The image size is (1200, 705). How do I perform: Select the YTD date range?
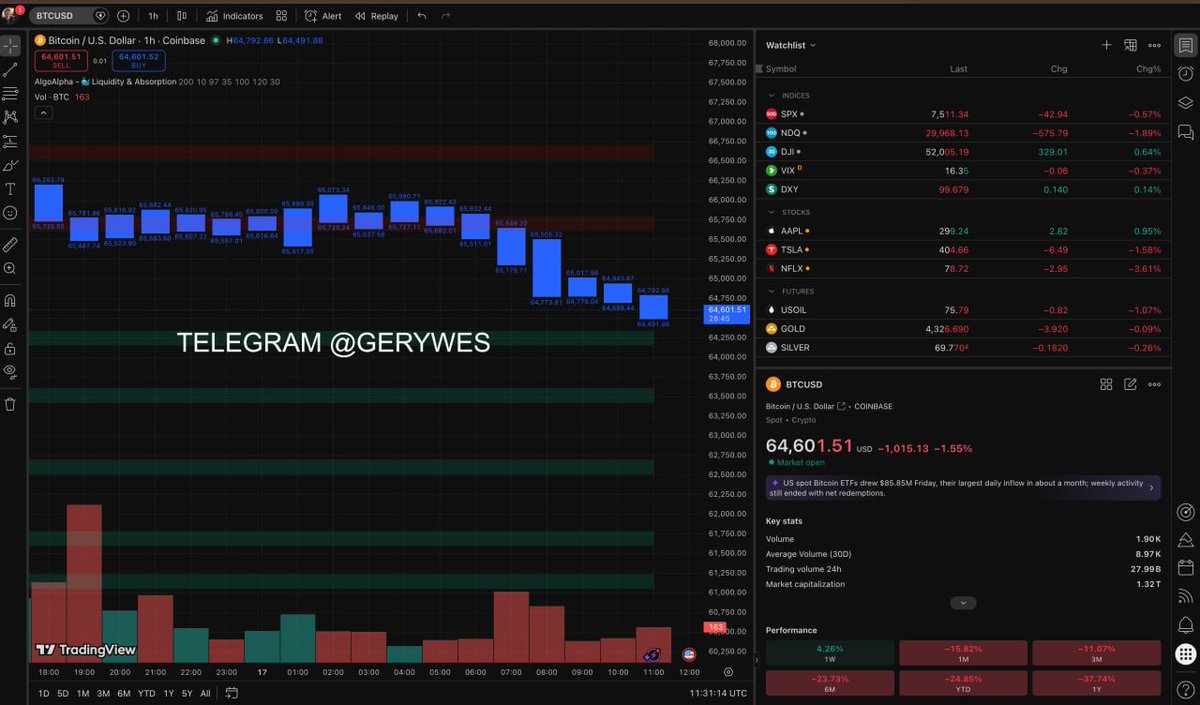pyautogui.click(x=146, y=693)
